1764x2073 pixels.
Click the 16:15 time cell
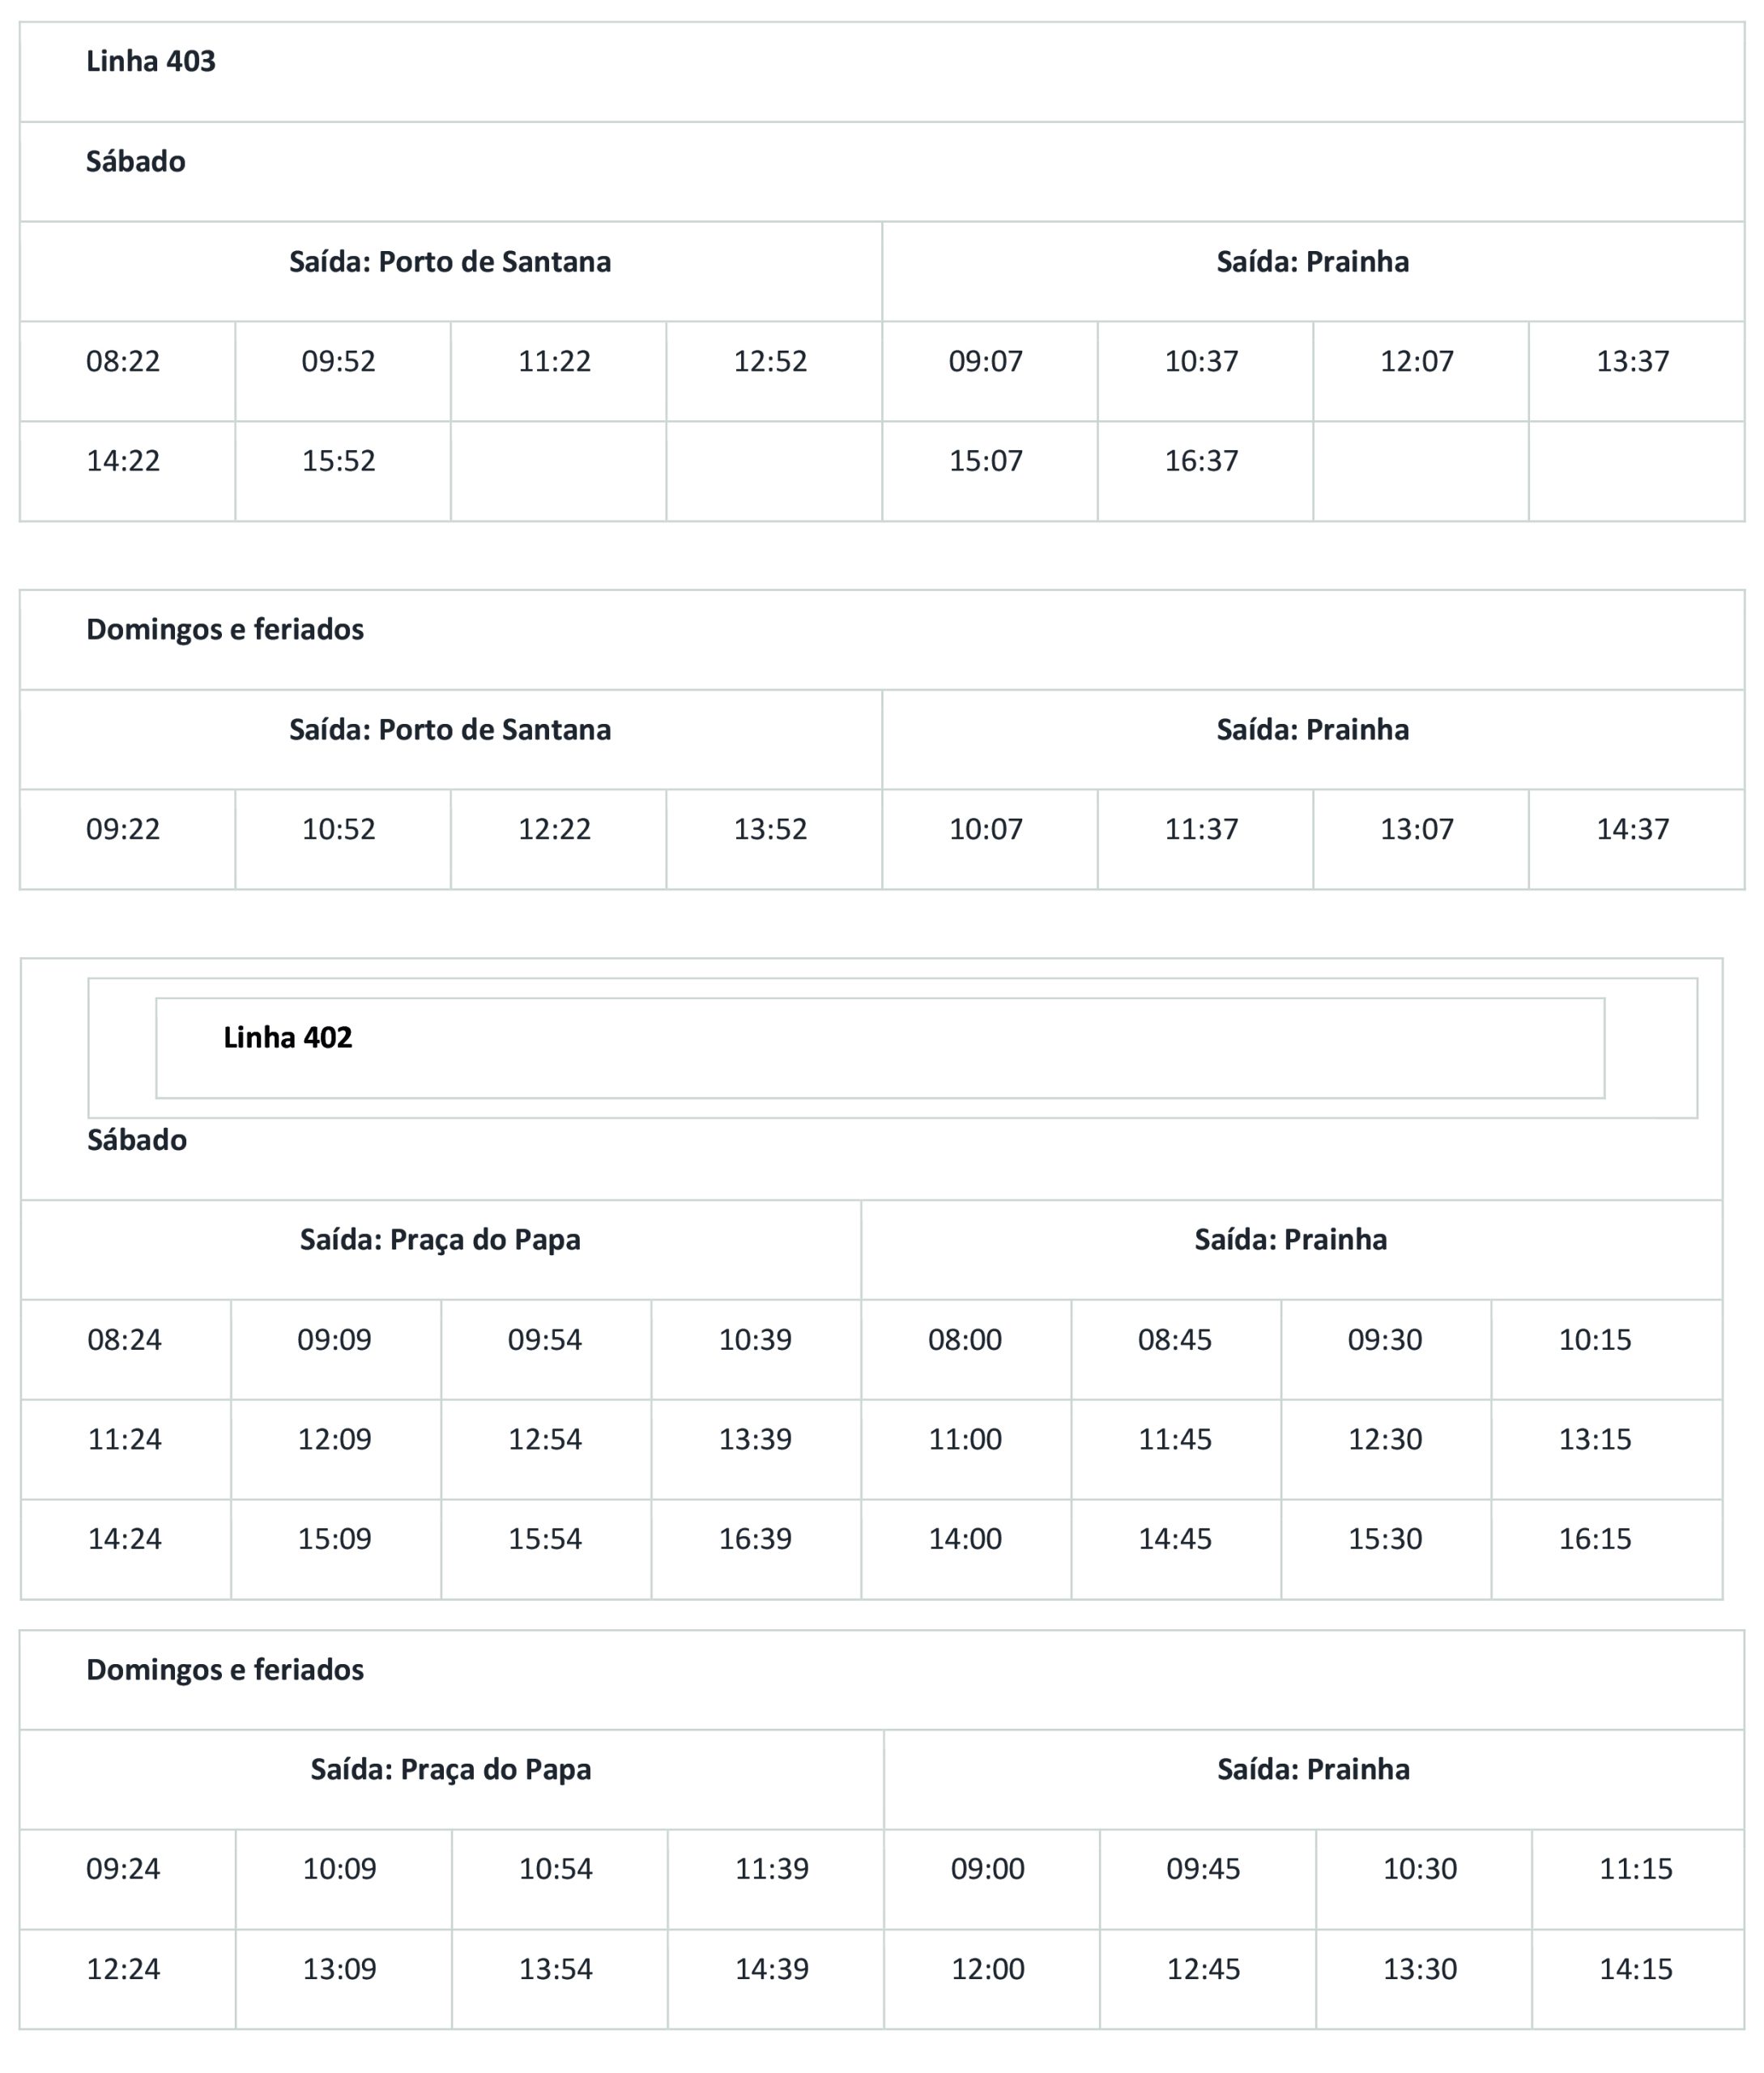click(1595, 1539)
